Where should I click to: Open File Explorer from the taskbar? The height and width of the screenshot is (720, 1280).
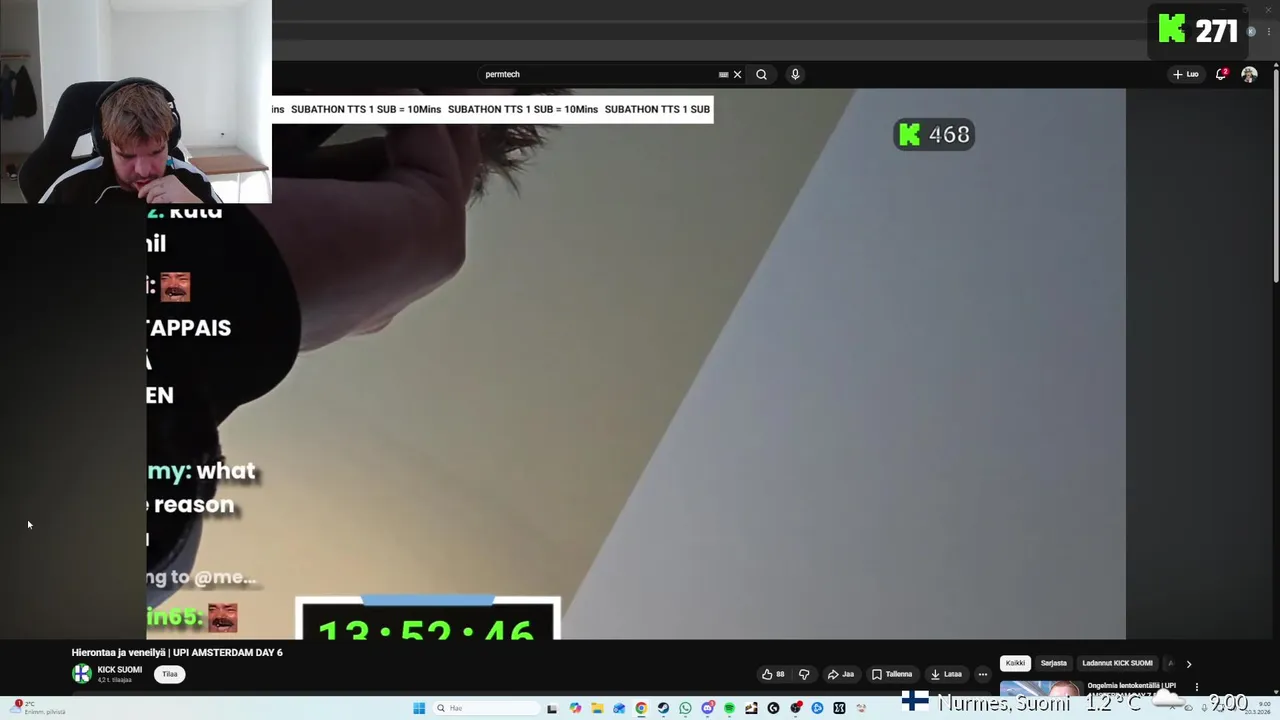[597, 708]
